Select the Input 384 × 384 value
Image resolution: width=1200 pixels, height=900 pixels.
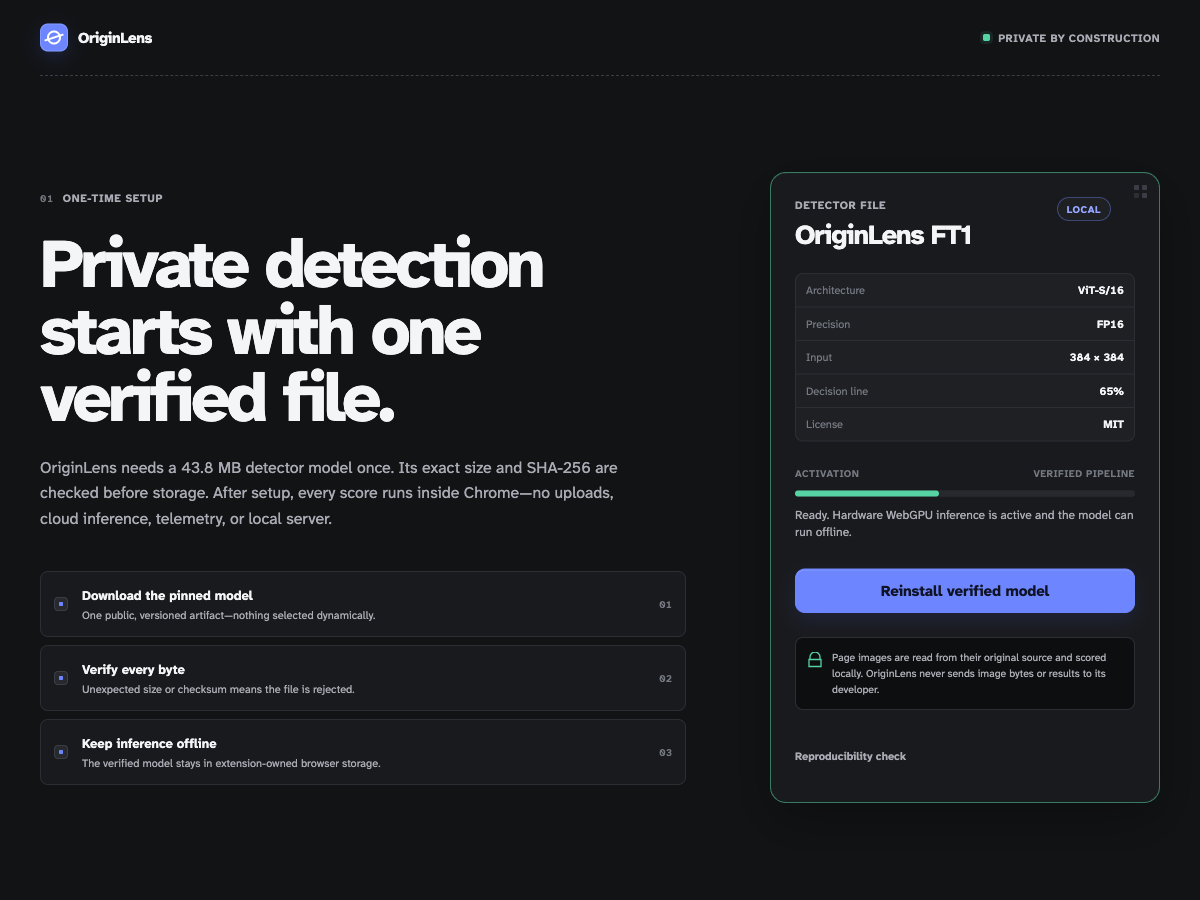[1097, 357]
